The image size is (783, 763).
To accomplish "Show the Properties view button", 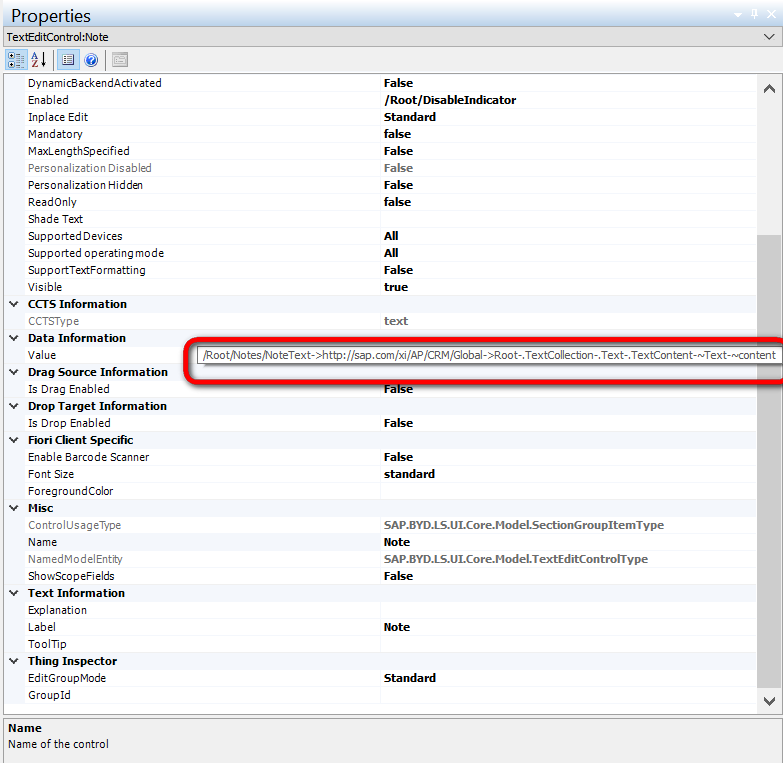I will 68,60.
